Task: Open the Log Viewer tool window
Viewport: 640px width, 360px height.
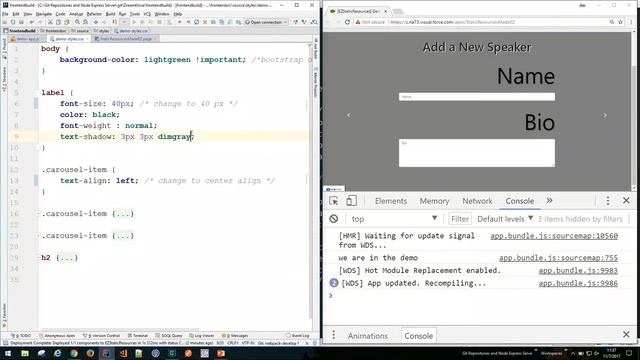Action: click(x=202, y=336)
